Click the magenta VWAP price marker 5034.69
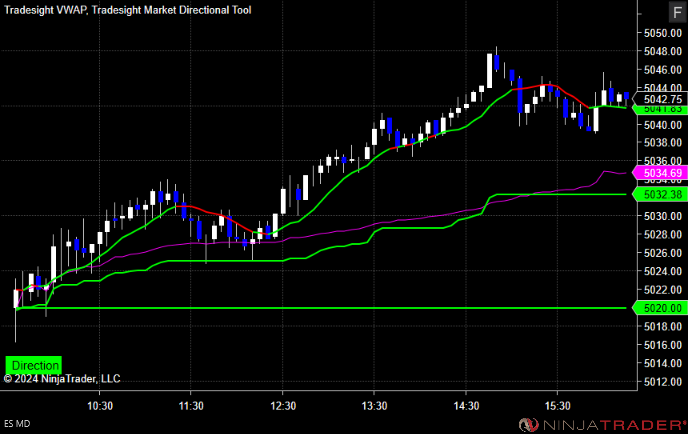The image size is (688, 434). (x=660, y=173)
